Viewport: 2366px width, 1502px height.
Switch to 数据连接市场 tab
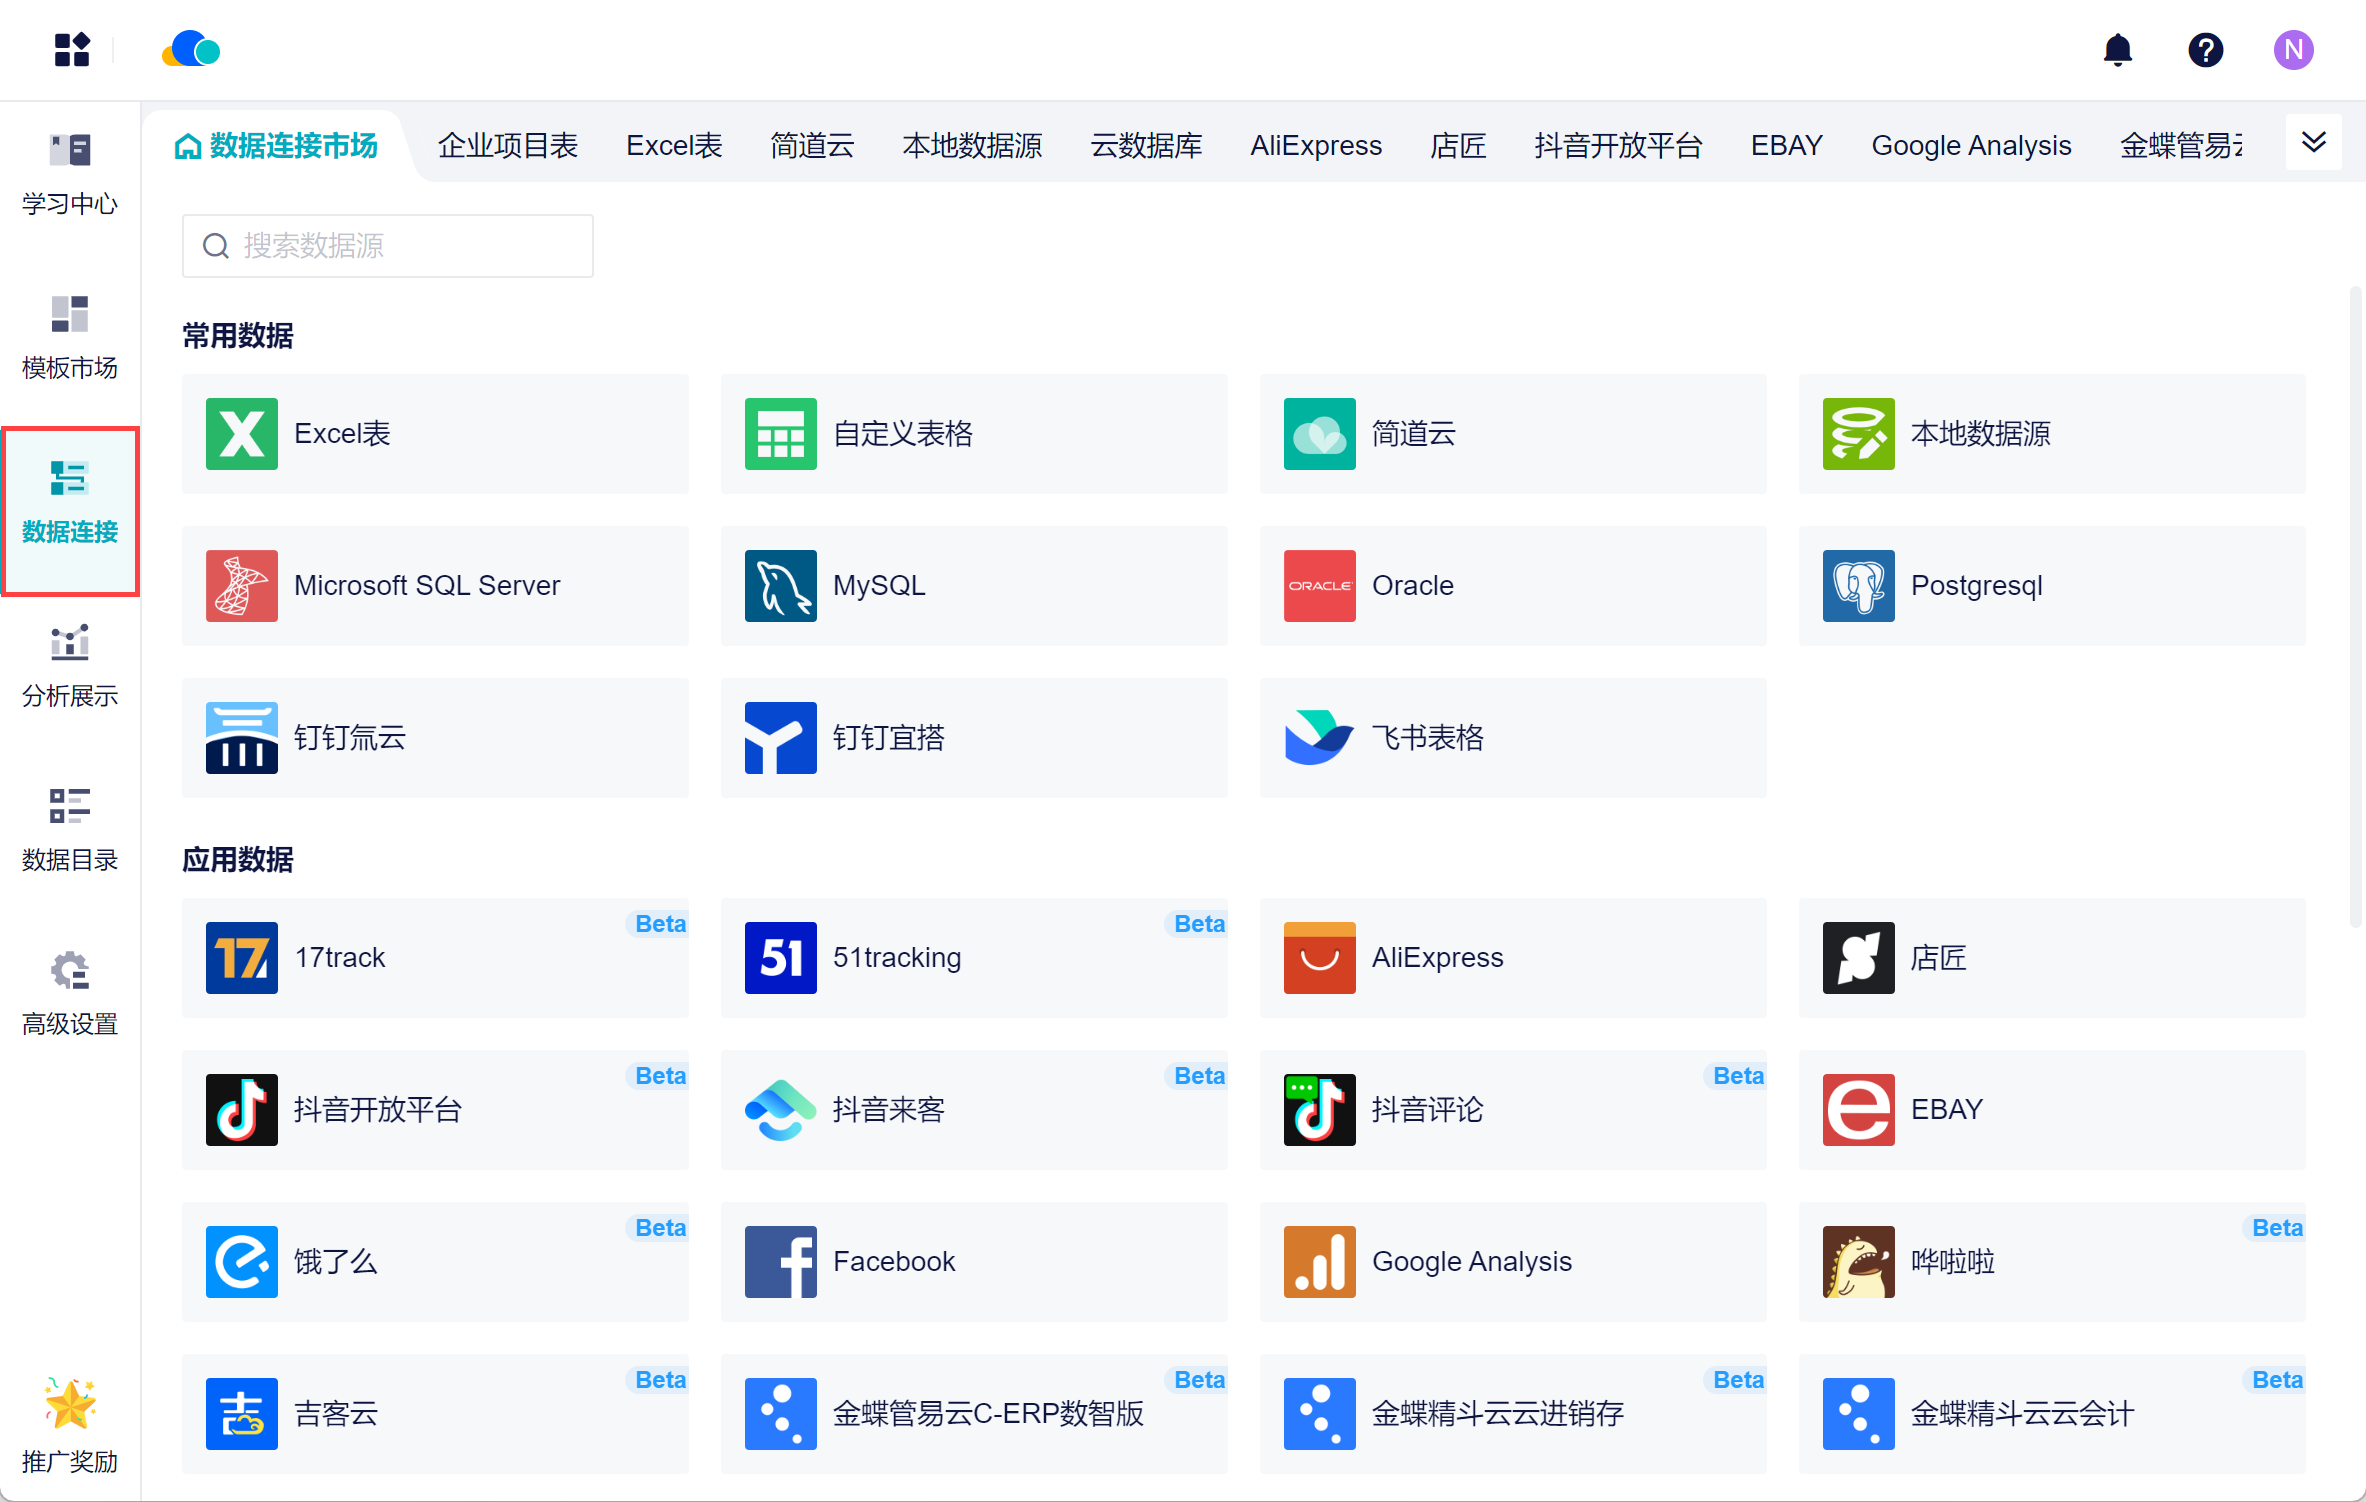pos(277,146)
